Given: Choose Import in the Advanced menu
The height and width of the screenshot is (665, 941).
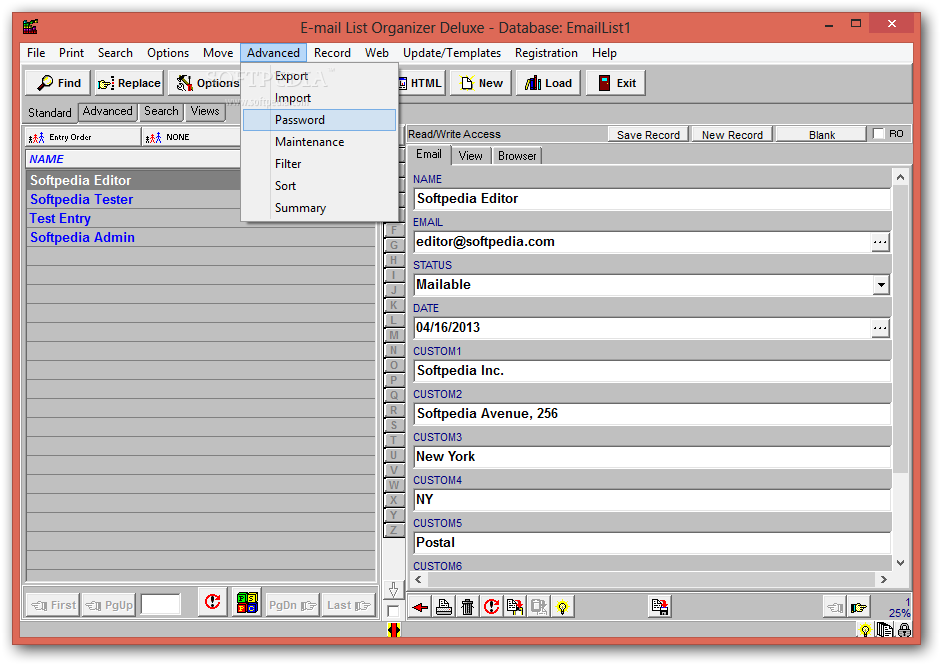Looking at the screenshot, I should [x=319, y=98].
